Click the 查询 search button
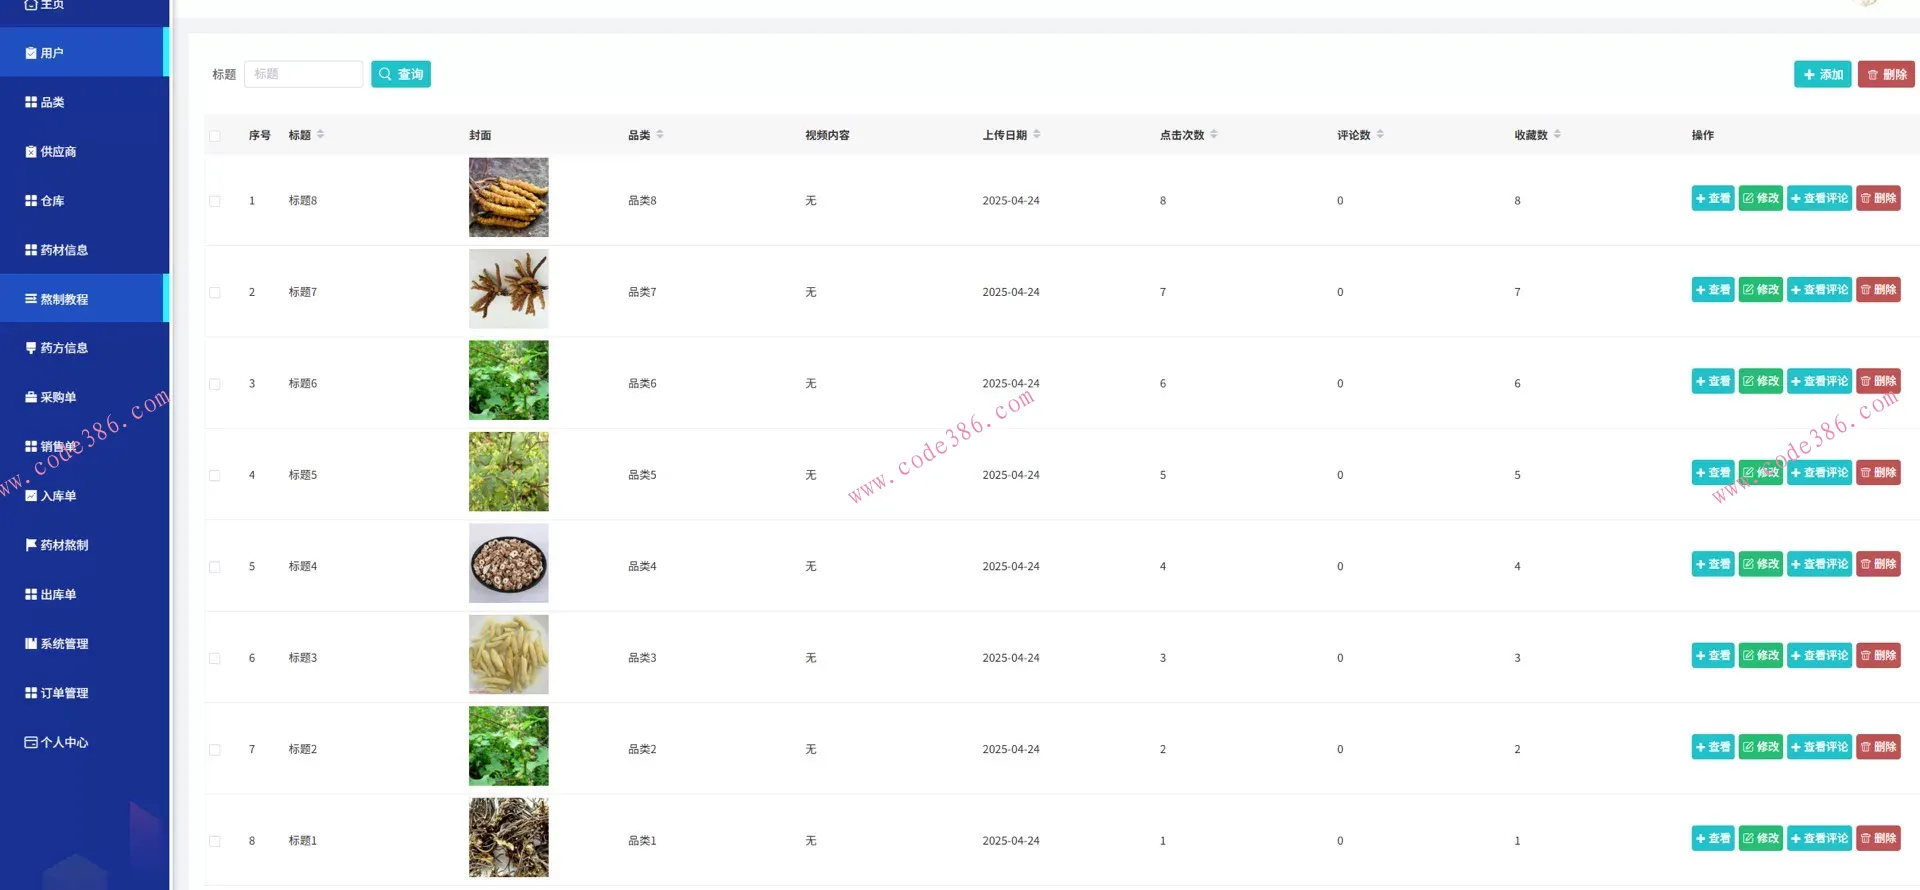Image resolution: width=1920 pixels, height=890 pixels. (401, 74)
